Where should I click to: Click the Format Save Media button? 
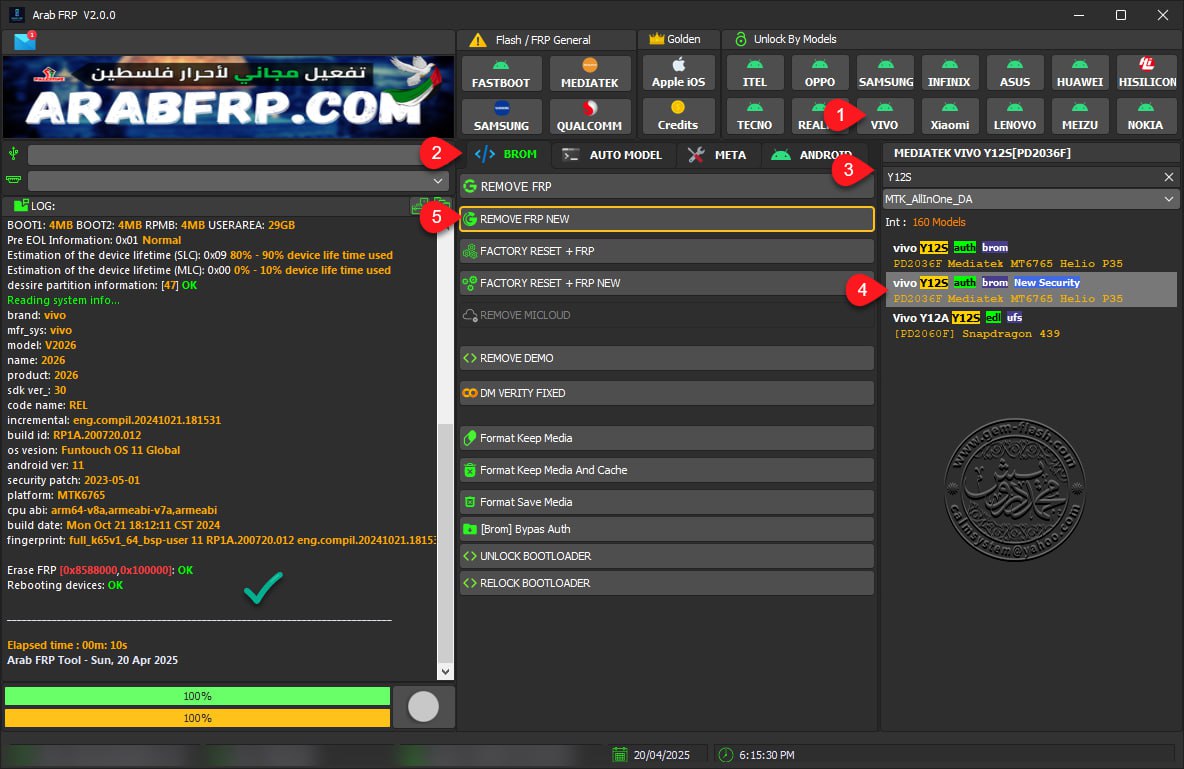pyautogui.click(x=667, y=502)
